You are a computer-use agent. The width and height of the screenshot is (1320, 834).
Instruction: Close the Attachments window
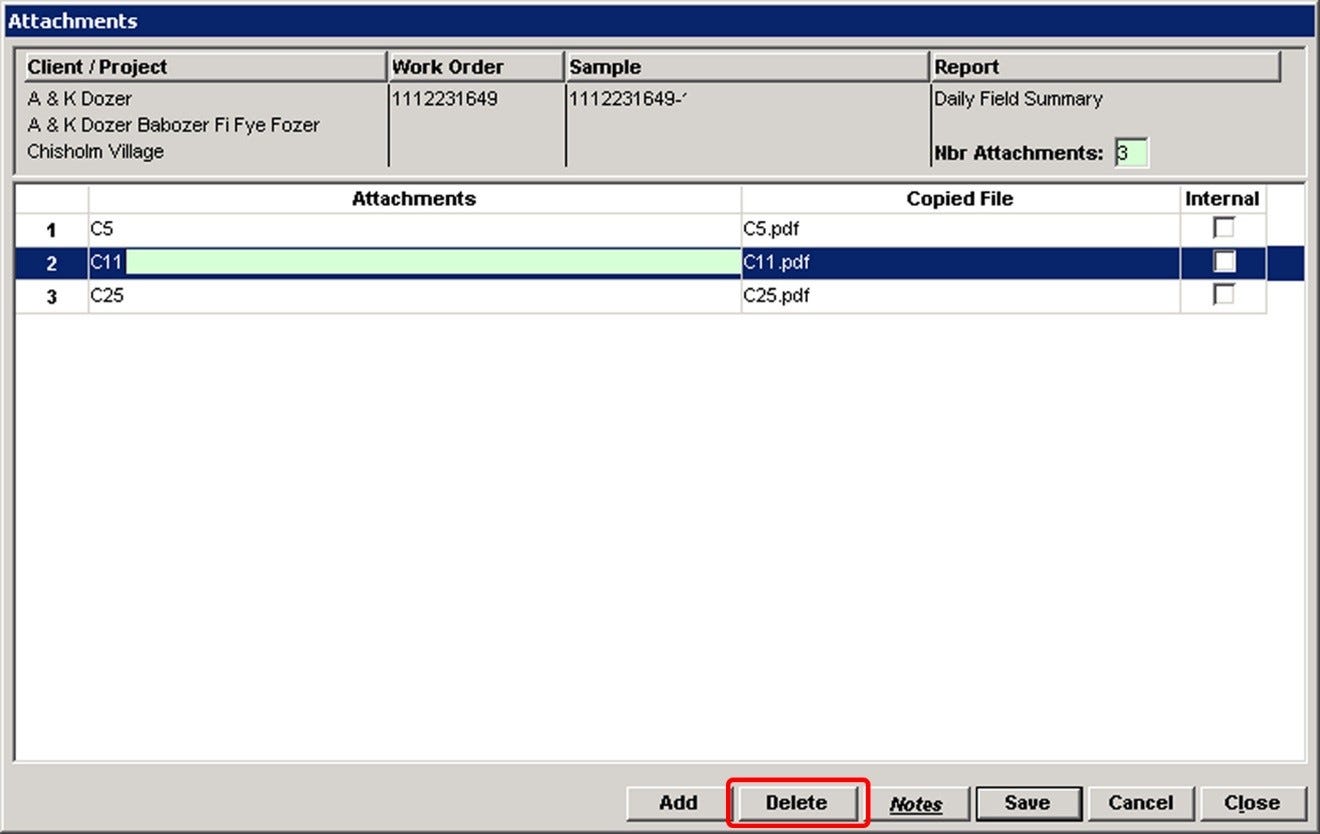pos(1252,803)
